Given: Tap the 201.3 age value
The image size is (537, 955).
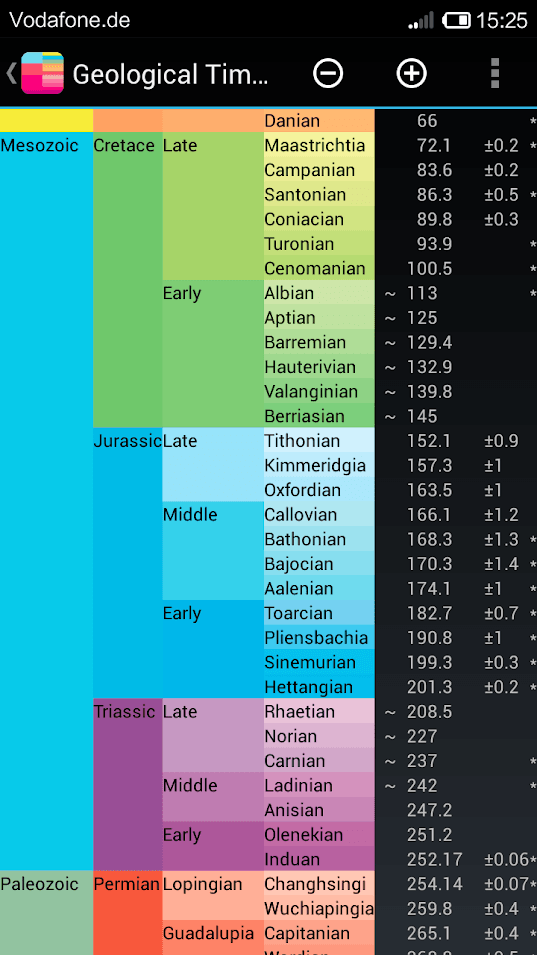Looking at the screenshot, I should 430,686.
